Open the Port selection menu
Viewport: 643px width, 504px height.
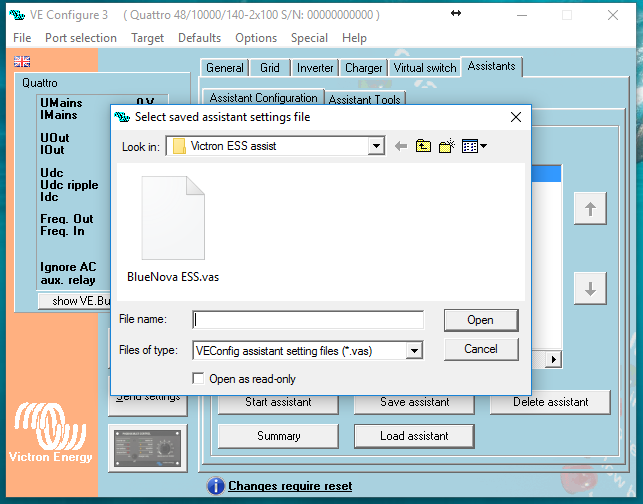[x=81, y=38]
